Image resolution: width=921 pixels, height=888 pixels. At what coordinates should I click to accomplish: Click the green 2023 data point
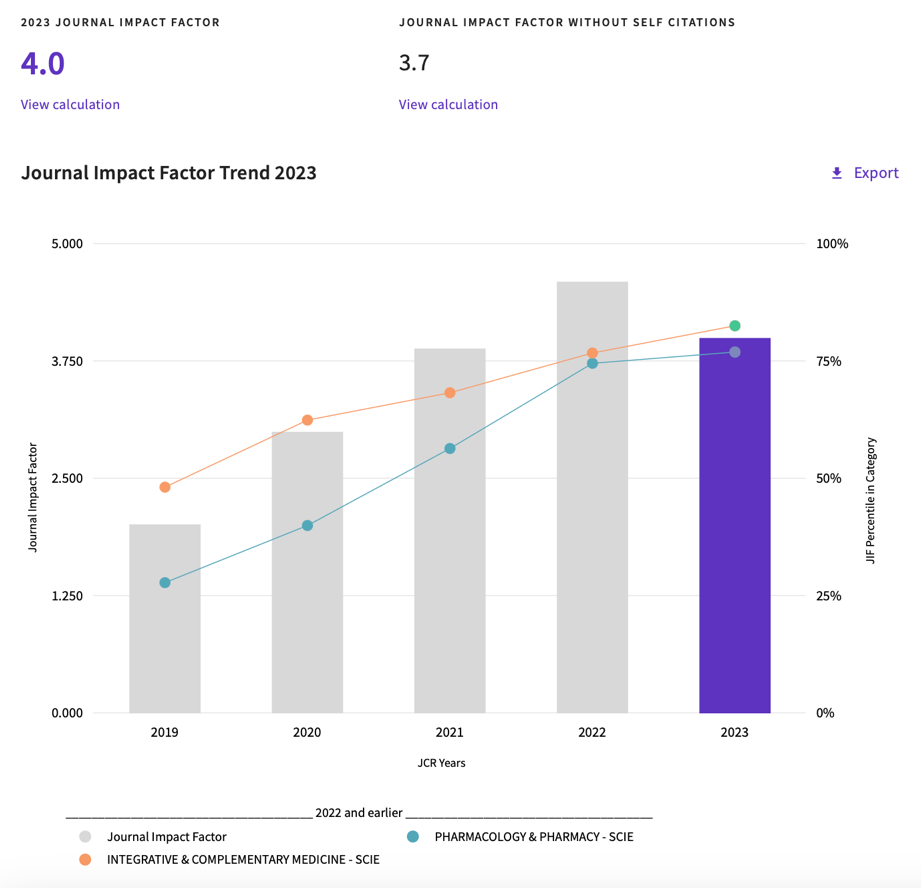pyautogui.click(x=735, y=326)
